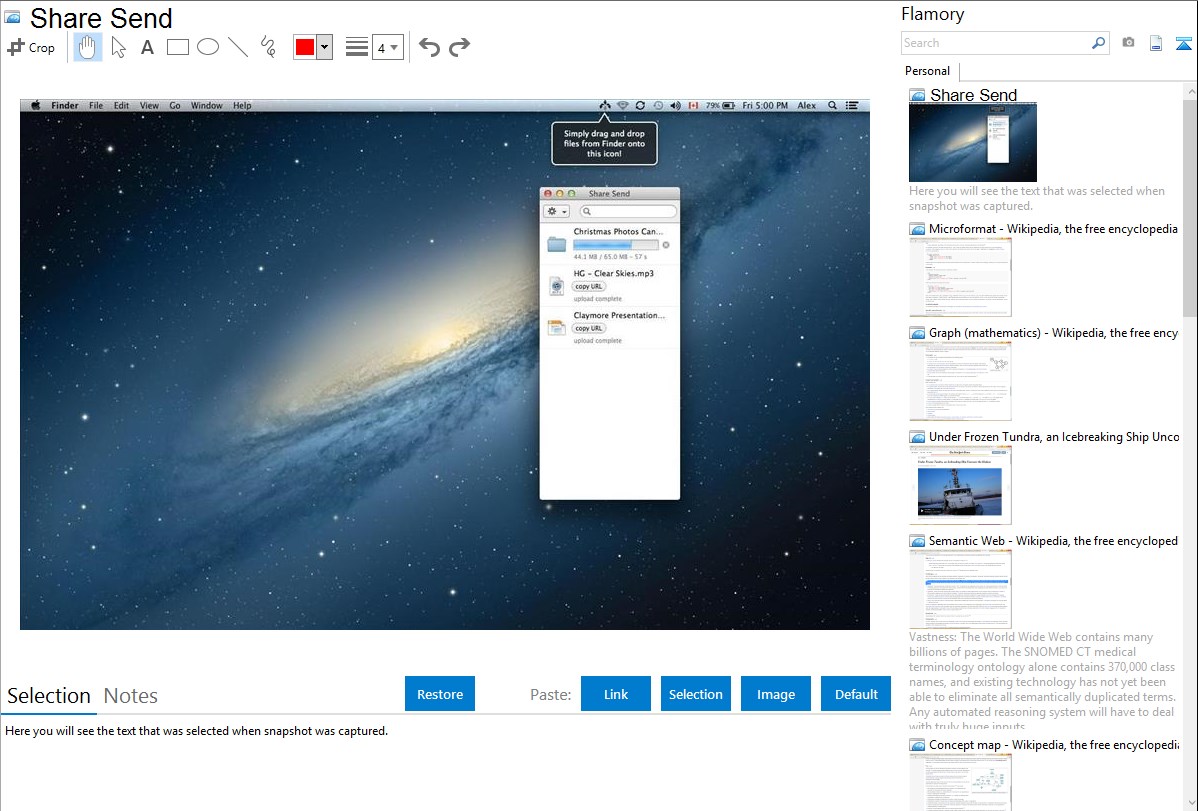Image resolution: width=1198 pixels, height=811 pixels.
Task: Switch to the Notes tab
Action: point(131,696)
